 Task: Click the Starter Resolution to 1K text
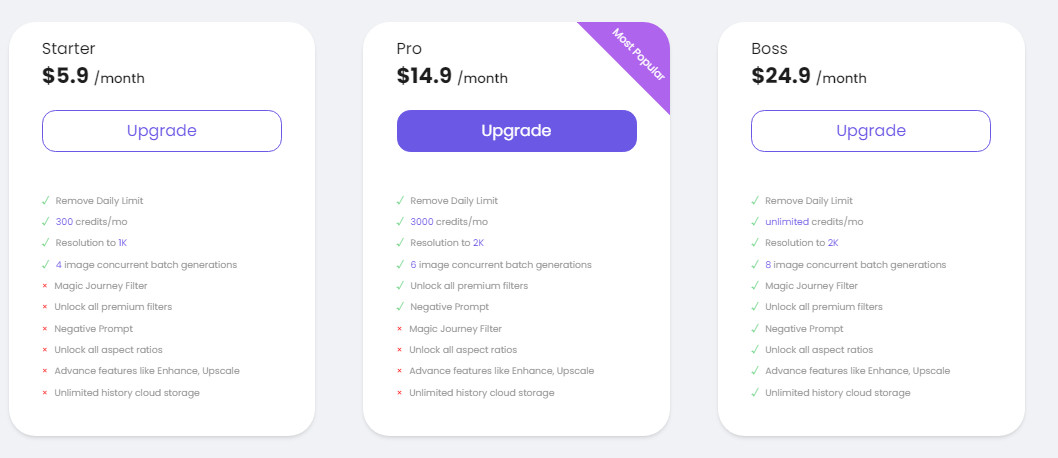[91, 243]
